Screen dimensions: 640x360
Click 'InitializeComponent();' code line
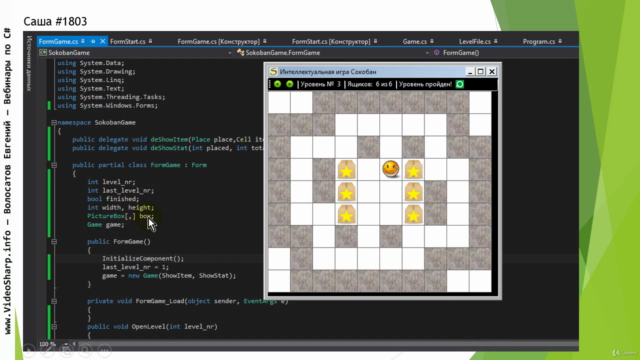click(143, 258)
